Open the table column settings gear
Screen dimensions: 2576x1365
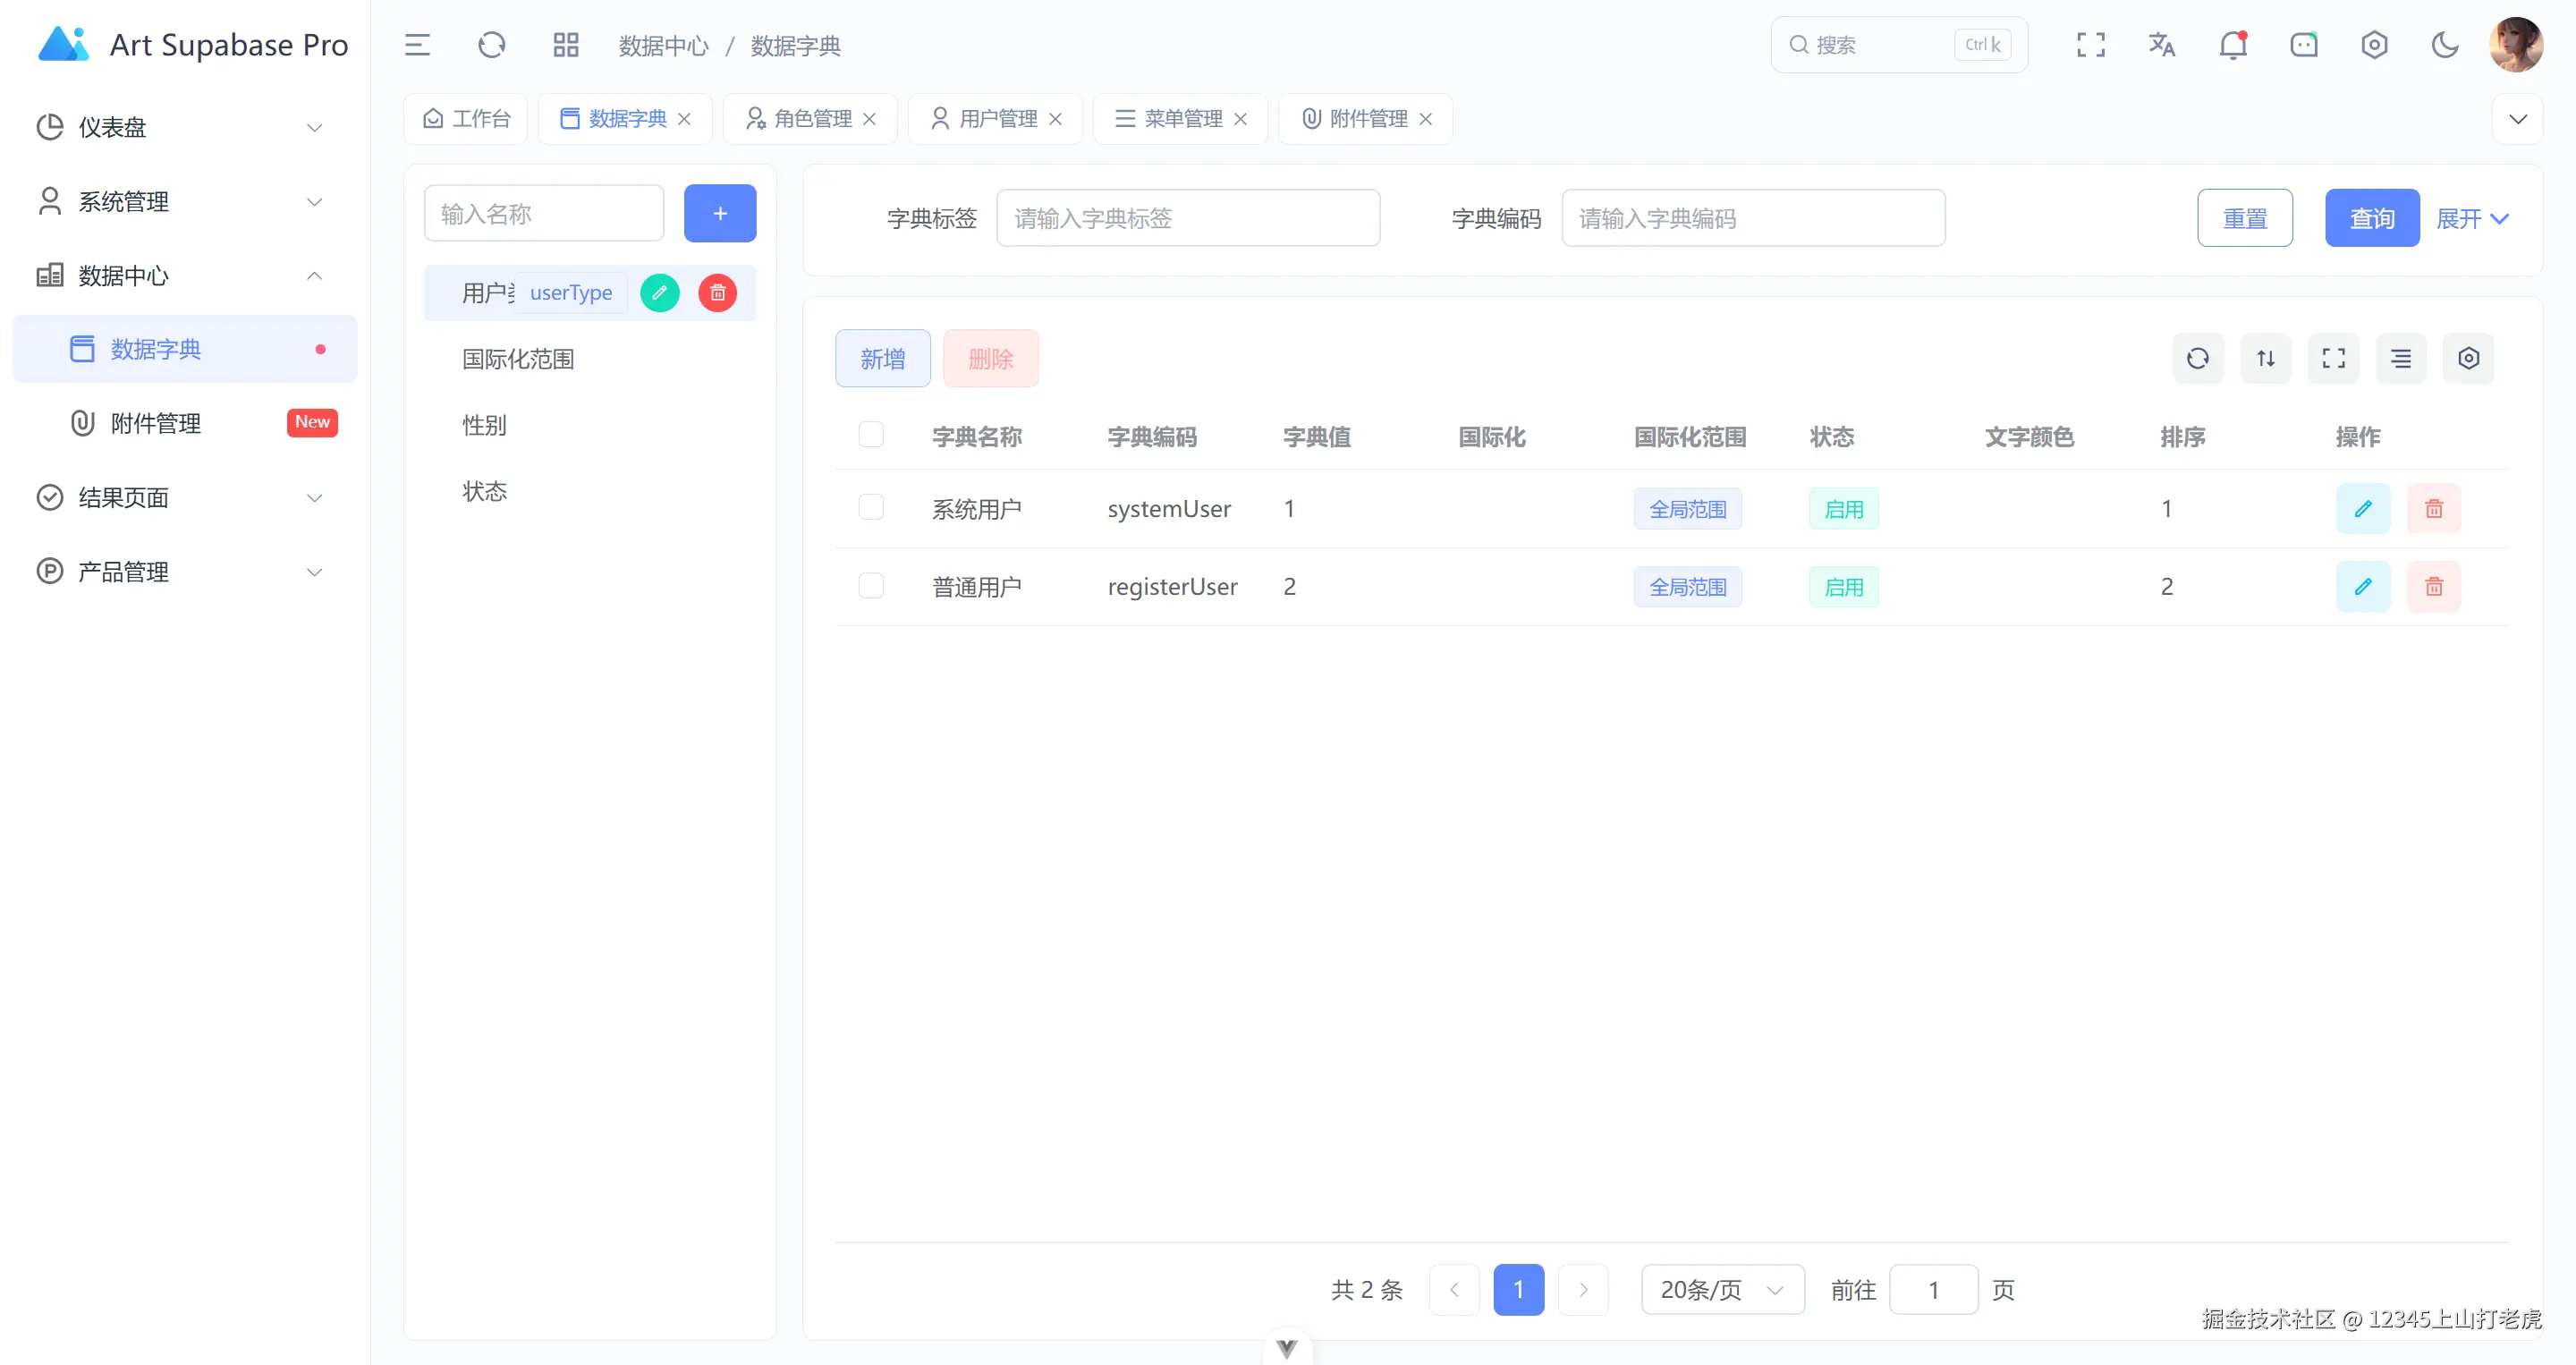[x=2468, y=358]
